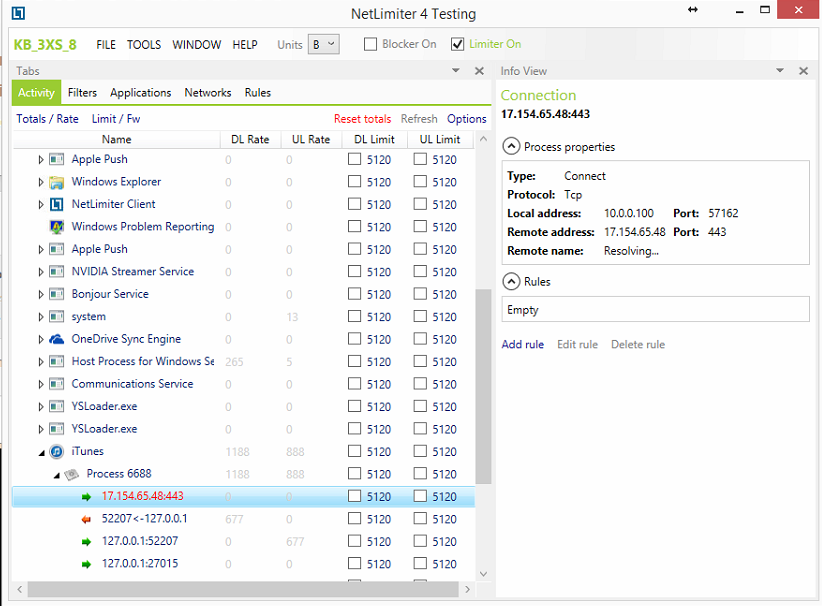Click the Bonjour Service icon
Image resolution: width=822 pixels, height=606 pixels.
coord(57,294)
